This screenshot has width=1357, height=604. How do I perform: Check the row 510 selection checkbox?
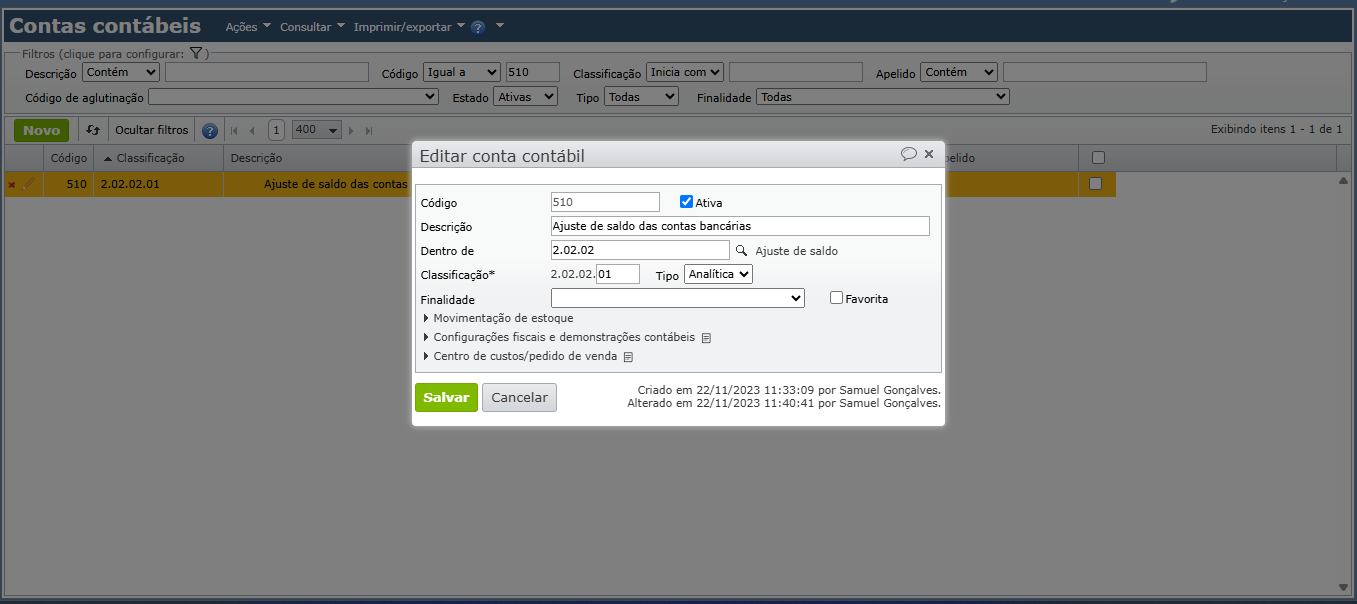tap(1095, 184)
